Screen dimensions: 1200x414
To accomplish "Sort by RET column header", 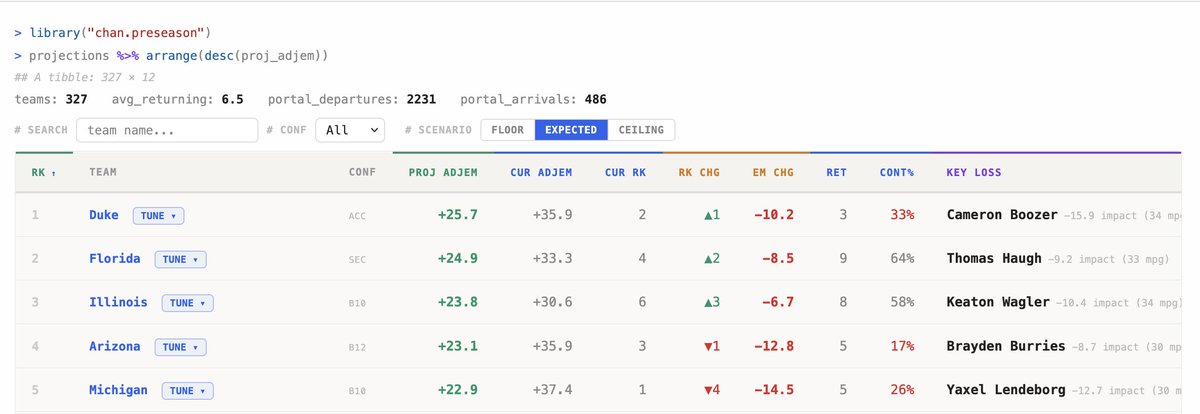I will (837, 172).
